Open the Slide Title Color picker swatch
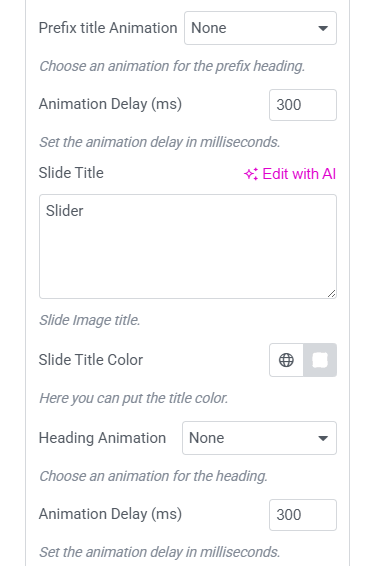 click(x=320, y=360)
